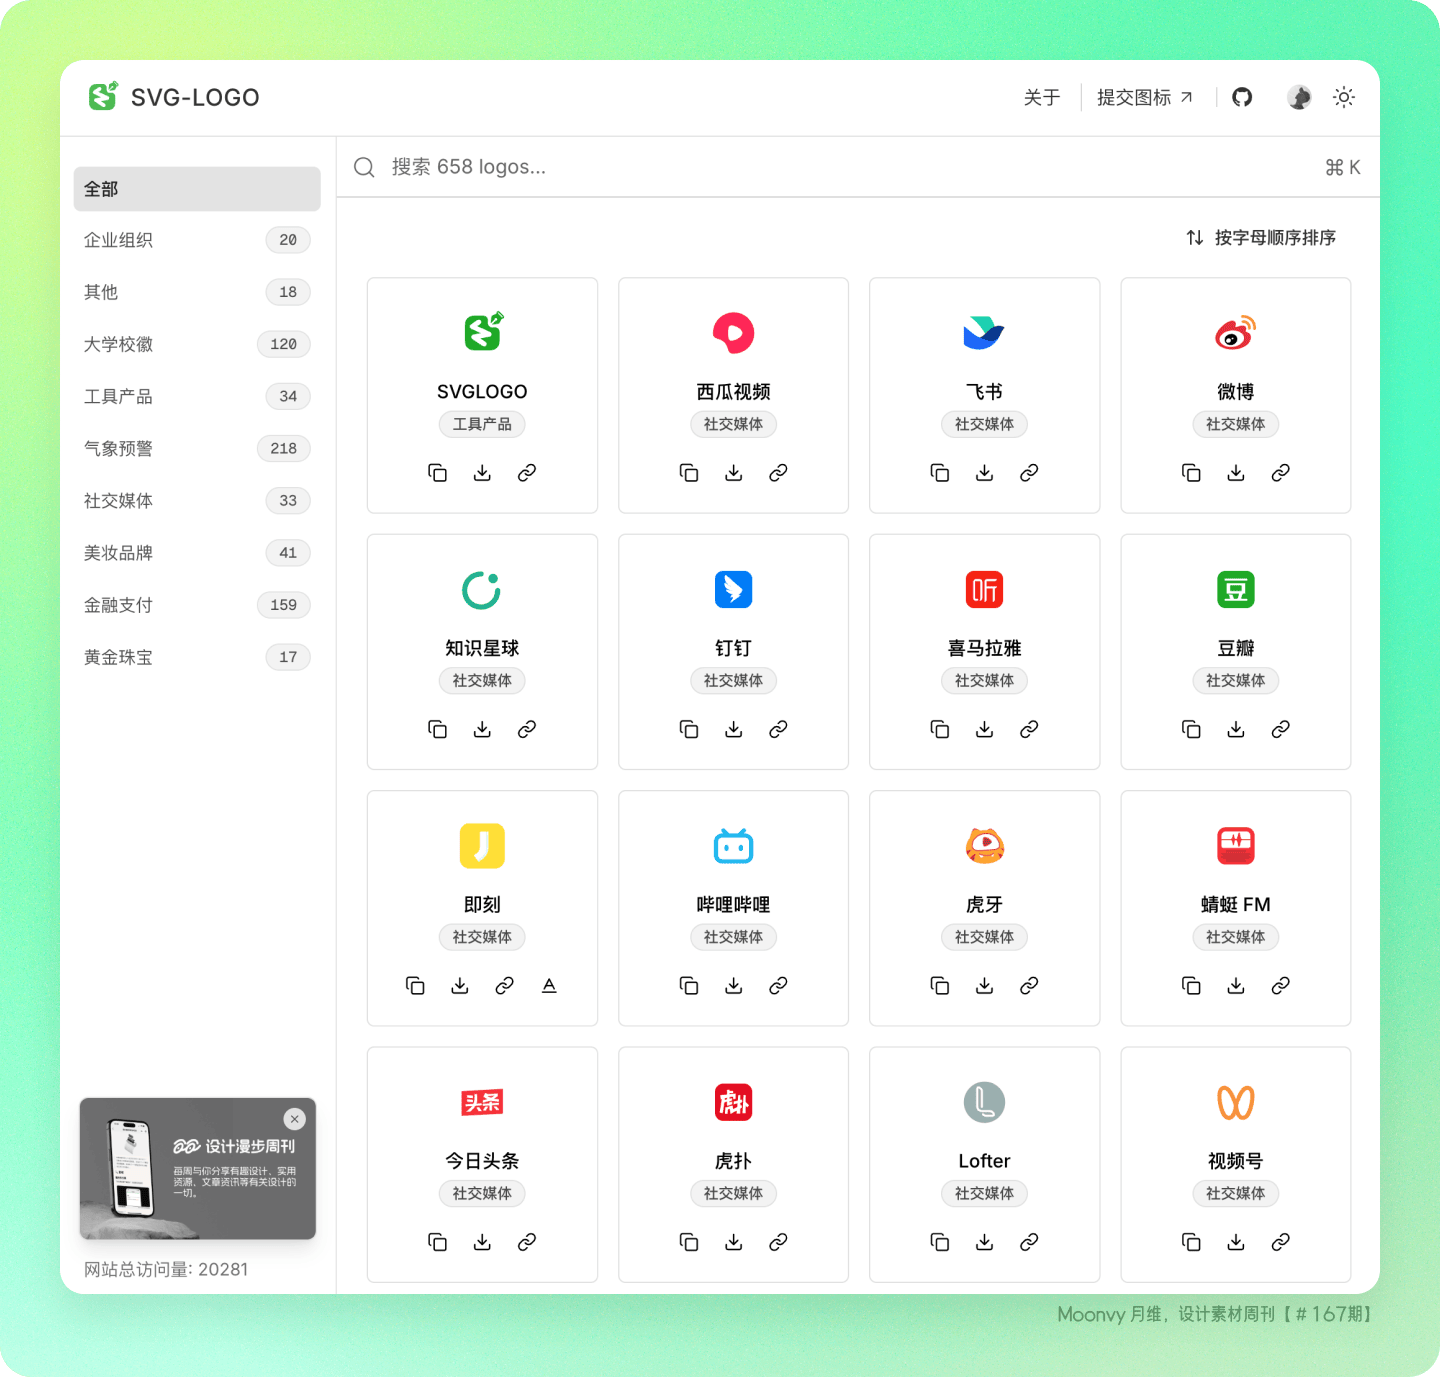Close the 设计漫步周刊 promo banner
The width and height of the screenshot is (1440, 1377).
(x=294, y=1119)
